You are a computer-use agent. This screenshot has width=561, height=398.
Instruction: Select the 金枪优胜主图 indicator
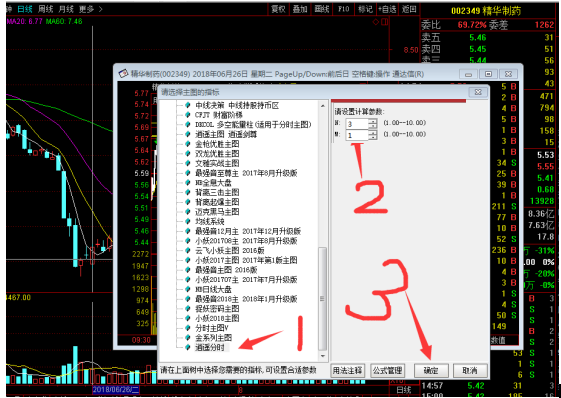(217, 144)
